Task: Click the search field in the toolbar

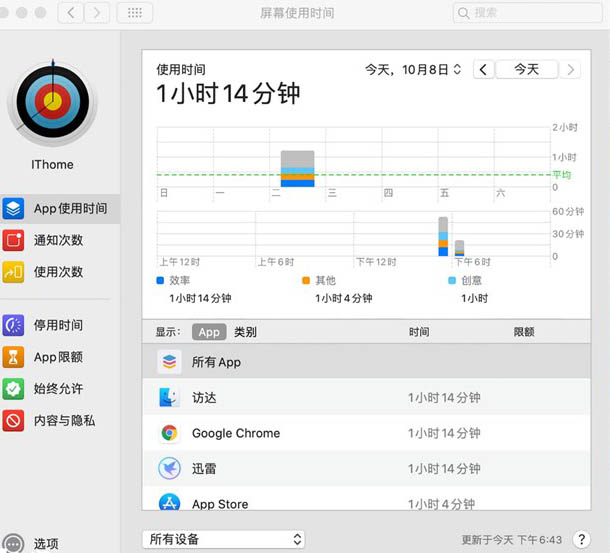Action: pyautogui.click(x=525, y=13)
